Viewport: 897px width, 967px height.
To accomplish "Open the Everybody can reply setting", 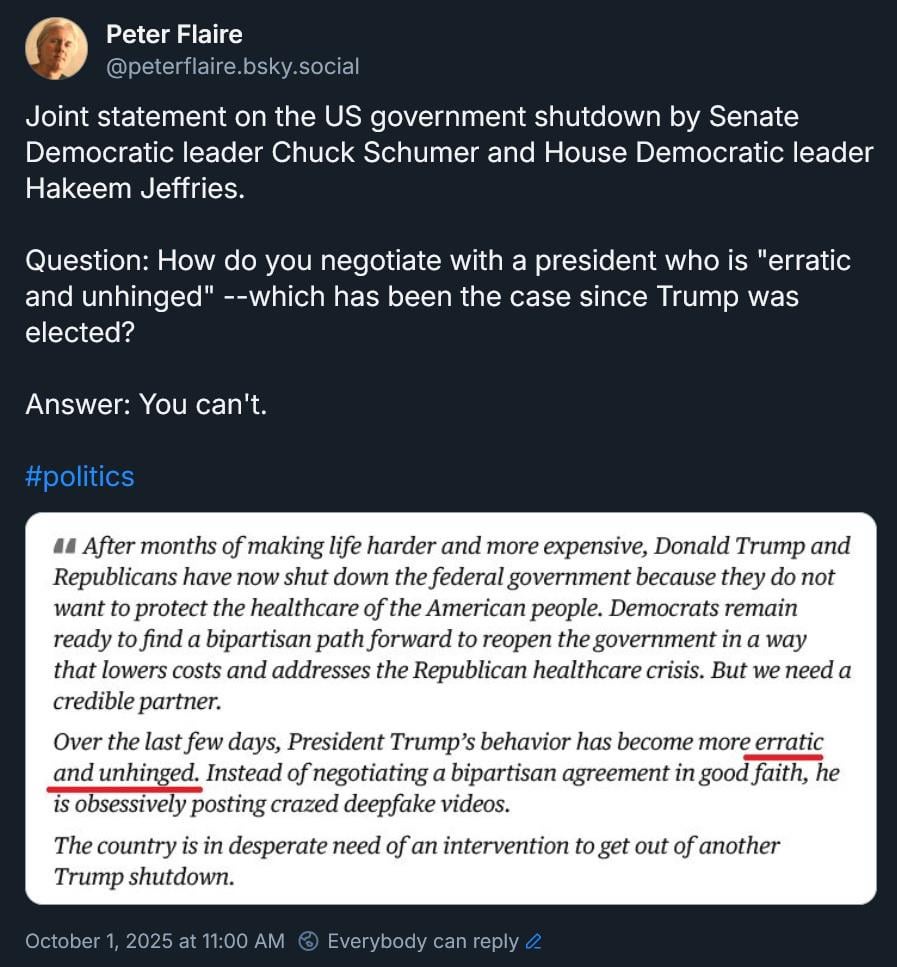I will pos(422,941).
